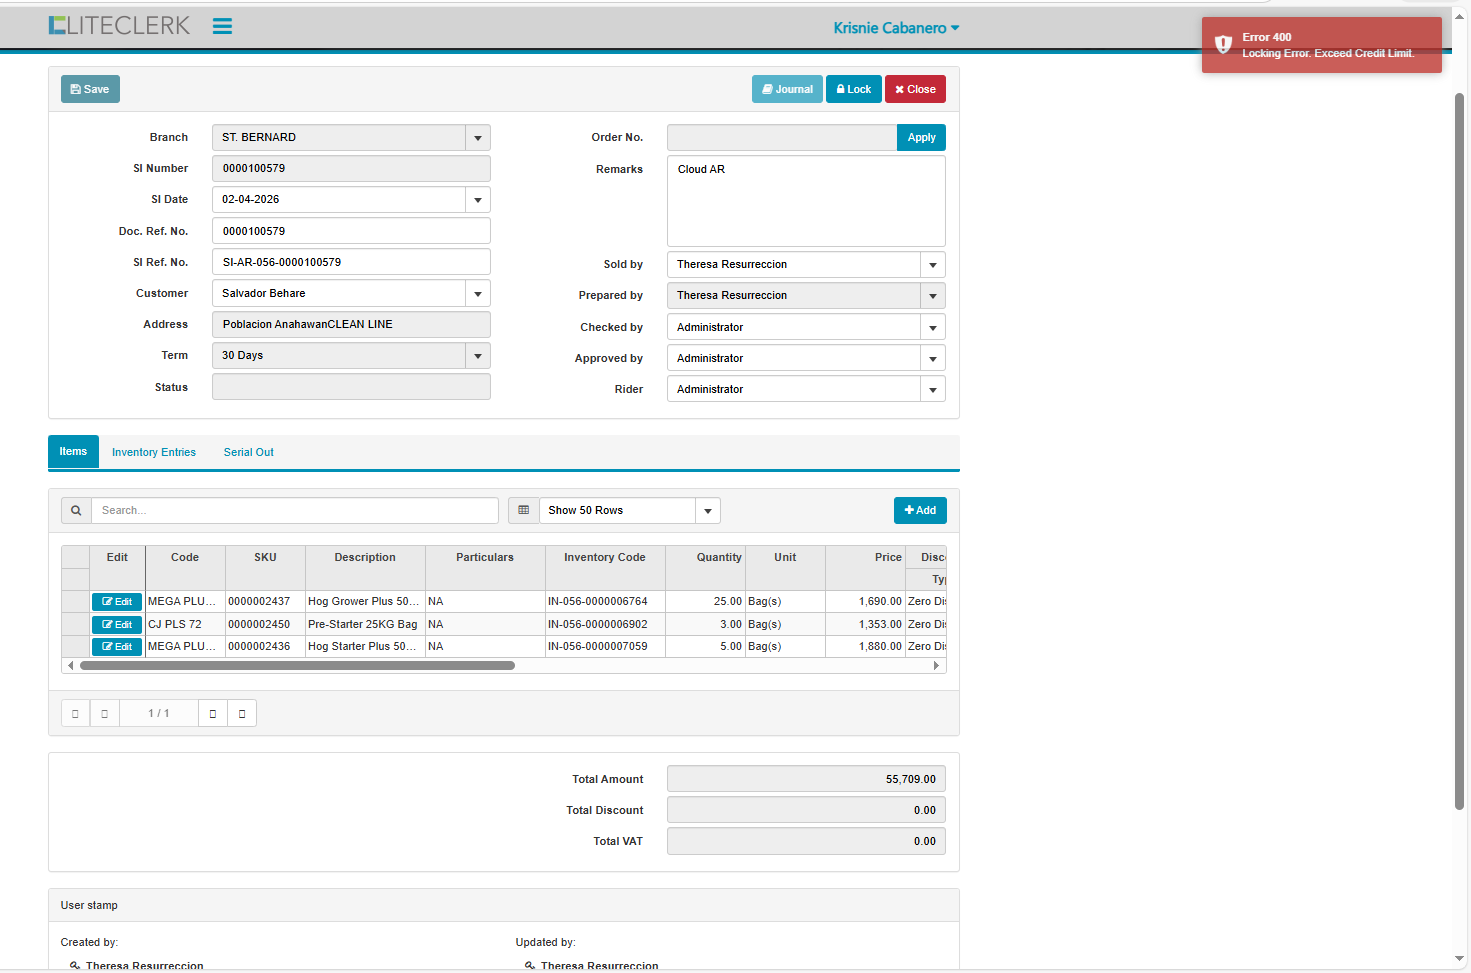Edit the Pre-Starter 25KG Bag row
Screen dimensions: 1471x973
click(x=117, y=625)
